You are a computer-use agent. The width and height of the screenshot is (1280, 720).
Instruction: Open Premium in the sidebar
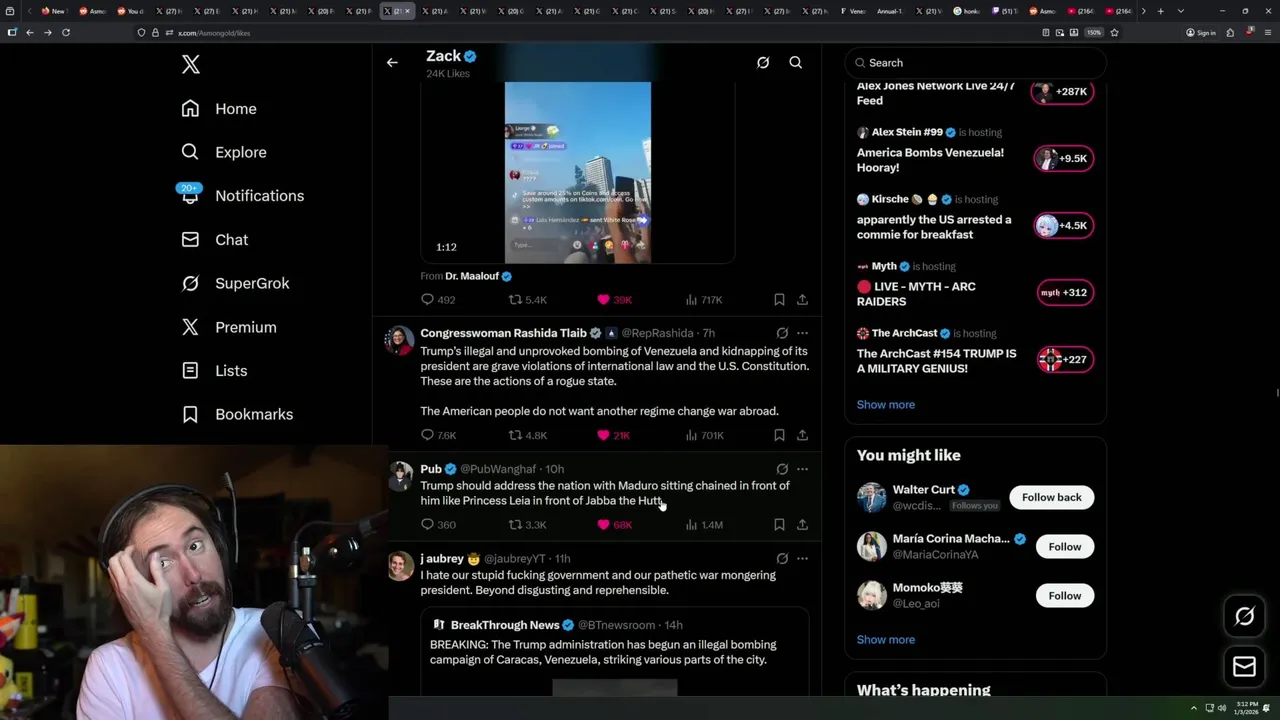pyautogui.click(x=229, y=327)
